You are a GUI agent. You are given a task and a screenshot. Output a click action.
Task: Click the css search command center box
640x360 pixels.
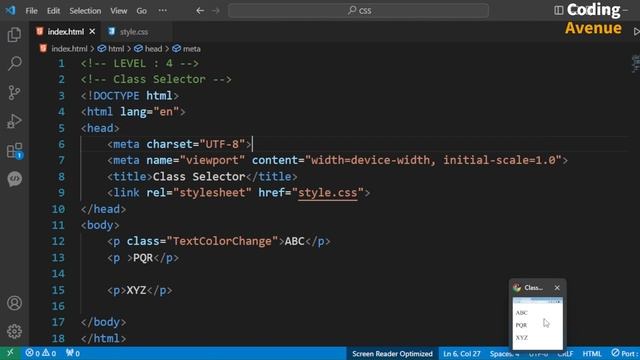358,11
